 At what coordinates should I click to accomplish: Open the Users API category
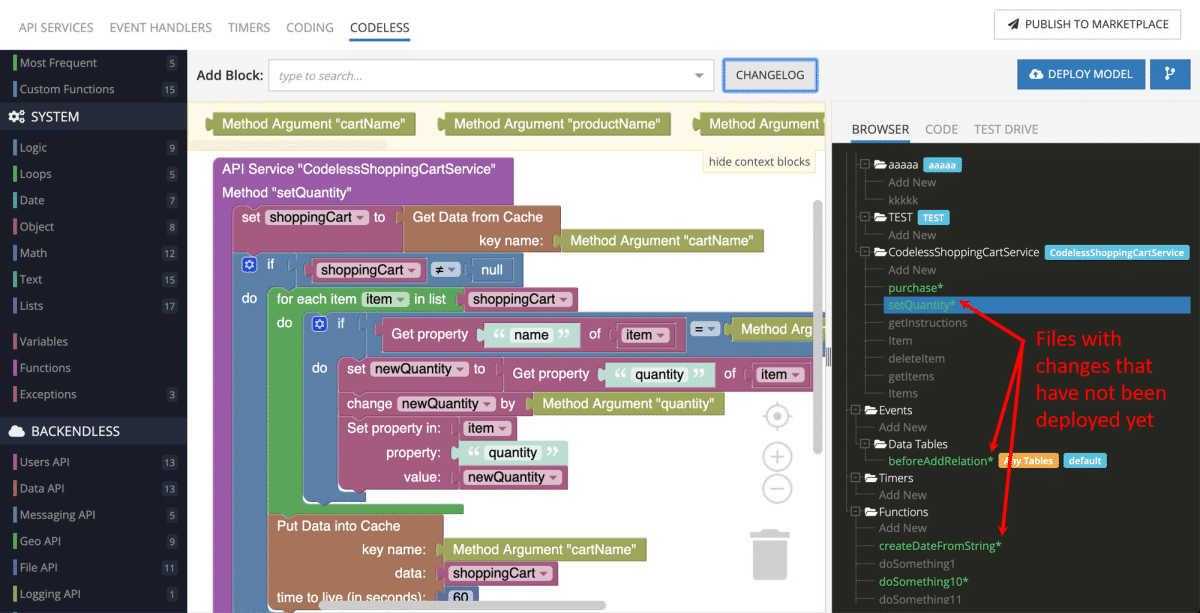point(93,462)
